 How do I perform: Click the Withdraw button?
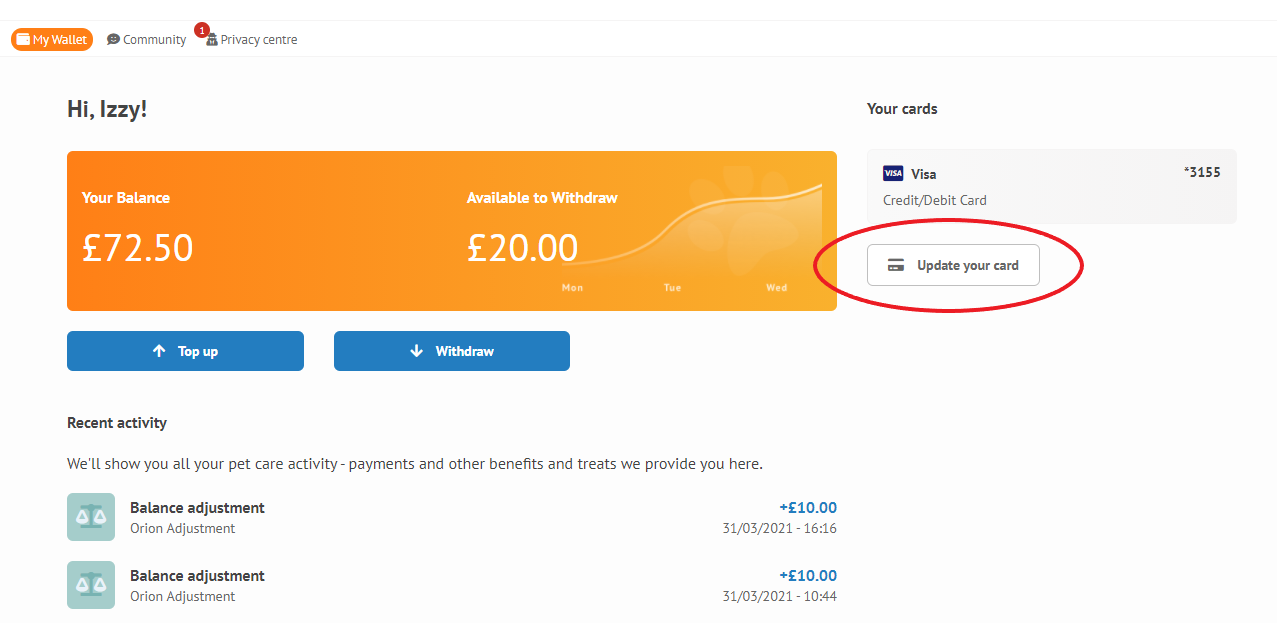[452, 351]
